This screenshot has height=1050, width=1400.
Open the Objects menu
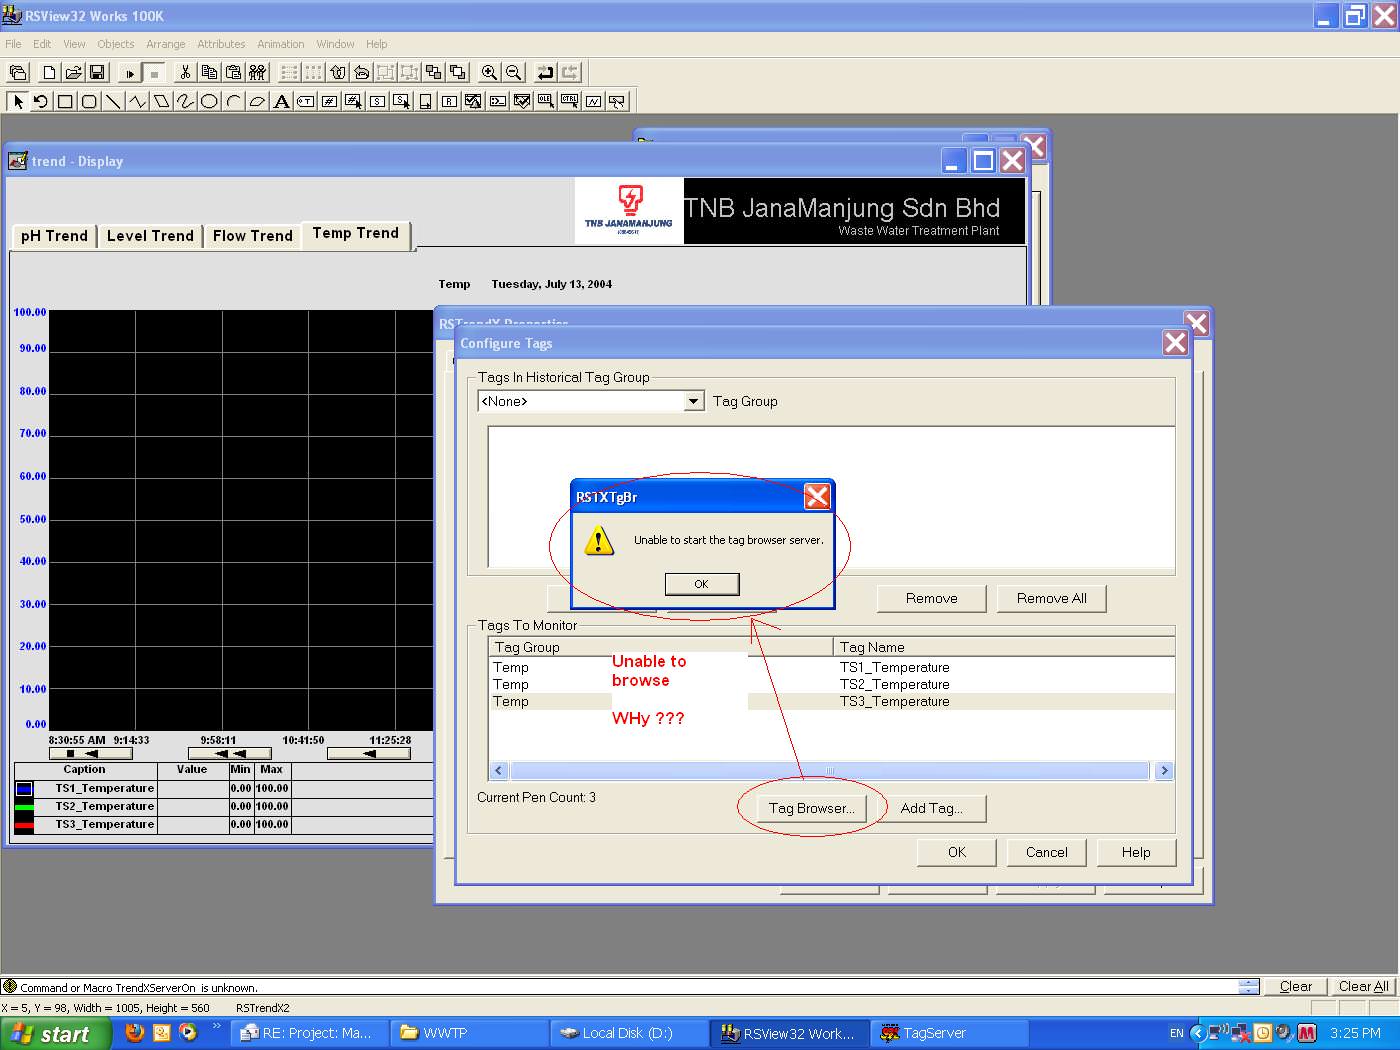coord(116,44)
